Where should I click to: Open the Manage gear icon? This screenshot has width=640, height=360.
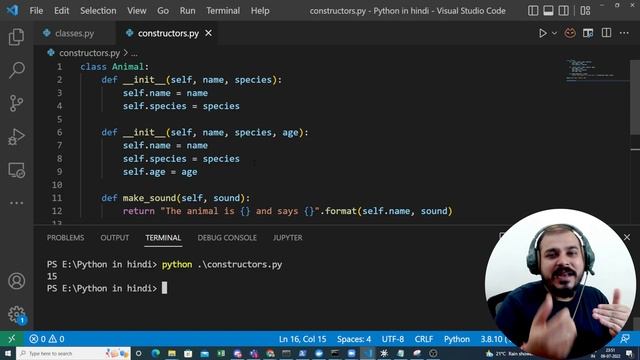16,314
